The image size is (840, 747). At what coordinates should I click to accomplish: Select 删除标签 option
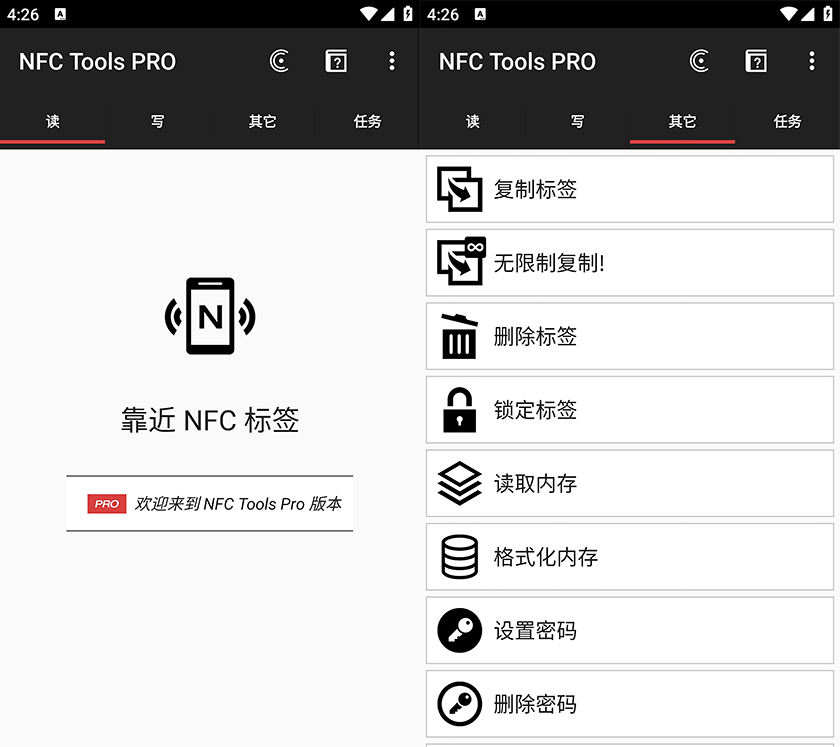click(630, 336)
